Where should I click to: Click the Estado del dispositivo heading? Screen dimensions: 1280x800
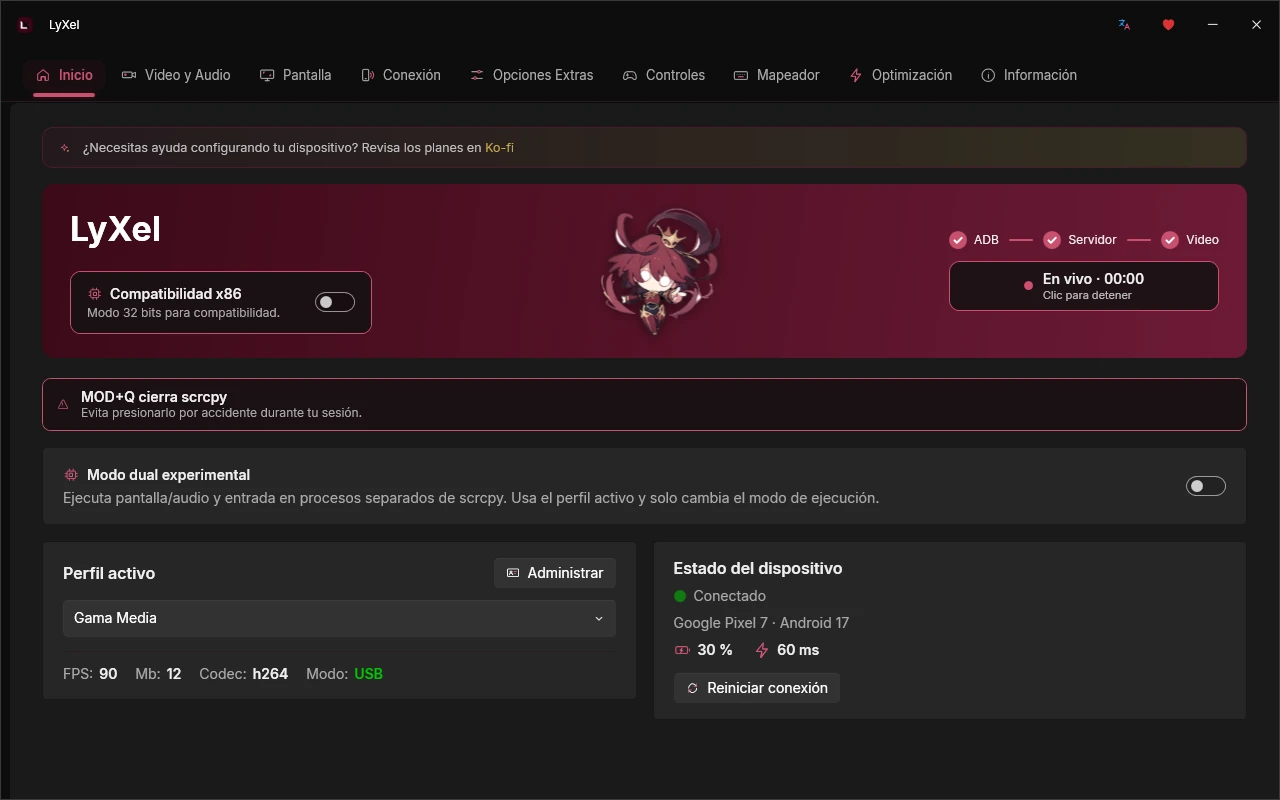point(758,568)
